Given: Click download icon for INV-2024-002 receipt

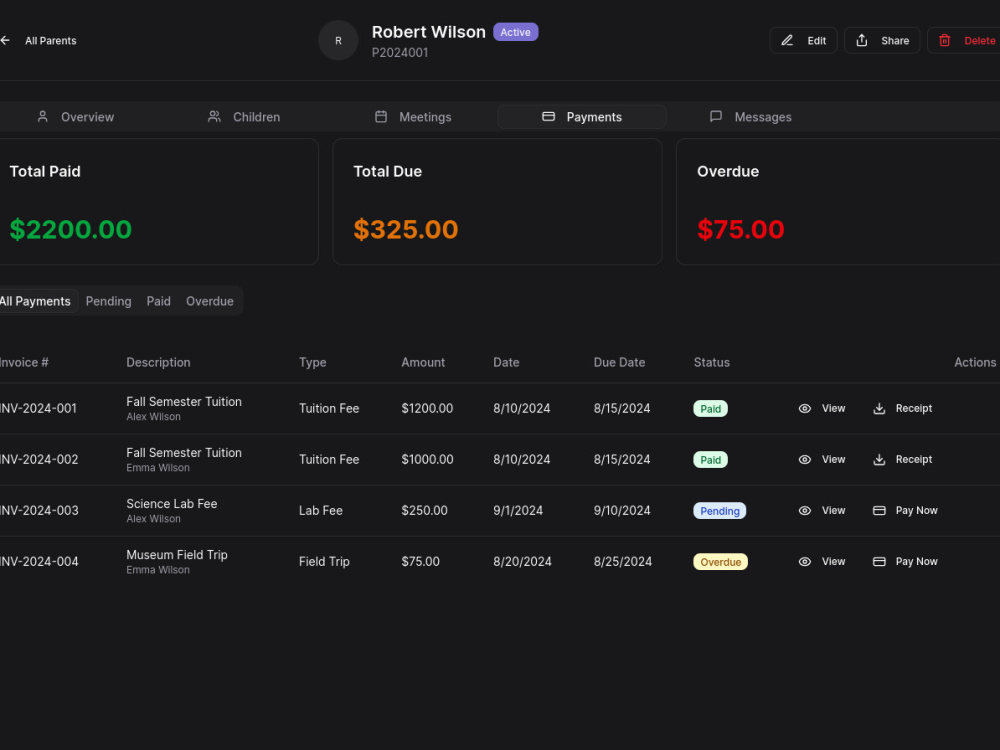Looking at the screenshot, I should pos(879,460).
